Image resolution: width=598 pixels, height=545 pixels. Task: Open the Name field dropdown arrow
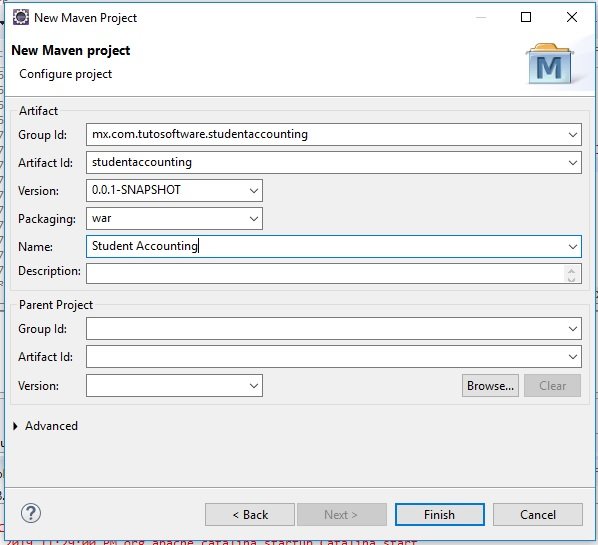tap(572, 247)
